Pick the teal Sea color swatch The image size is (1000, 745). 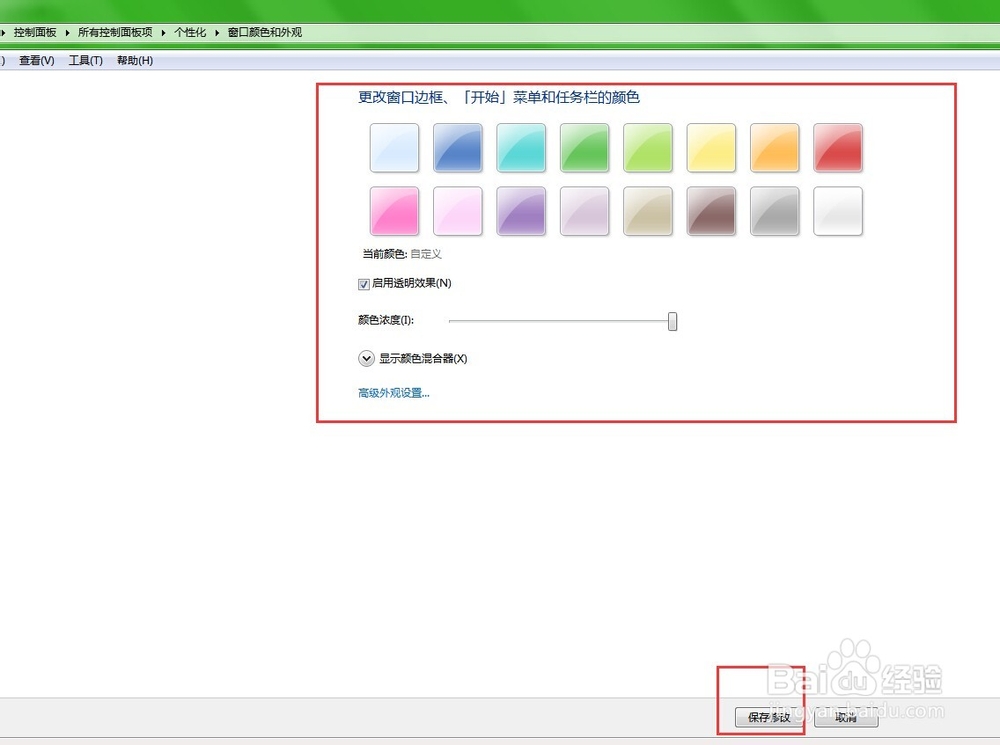pyautogui.click(x=521, y=147)
